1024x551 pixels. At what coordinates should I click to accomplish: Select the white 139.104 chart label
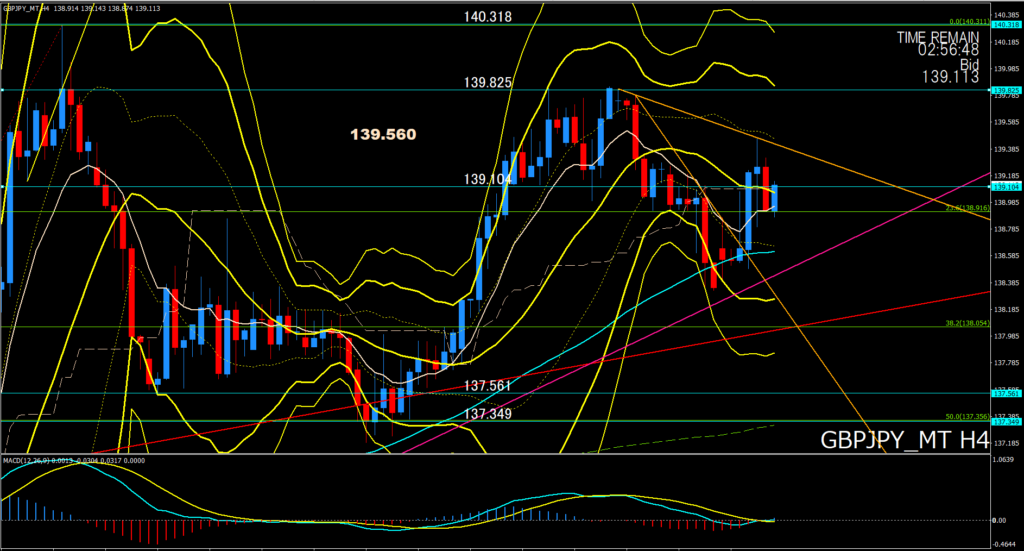(488, 179)
